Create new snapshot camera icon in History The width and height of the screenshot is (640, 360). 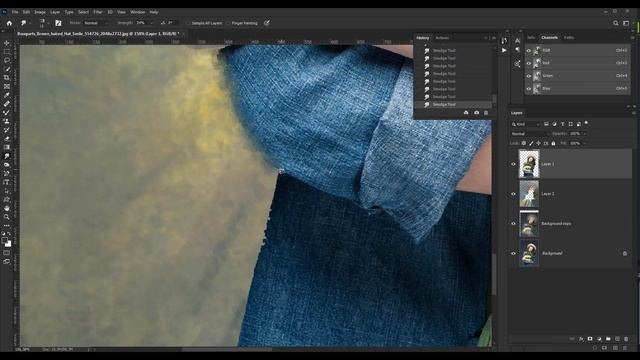tap(476, 113)
